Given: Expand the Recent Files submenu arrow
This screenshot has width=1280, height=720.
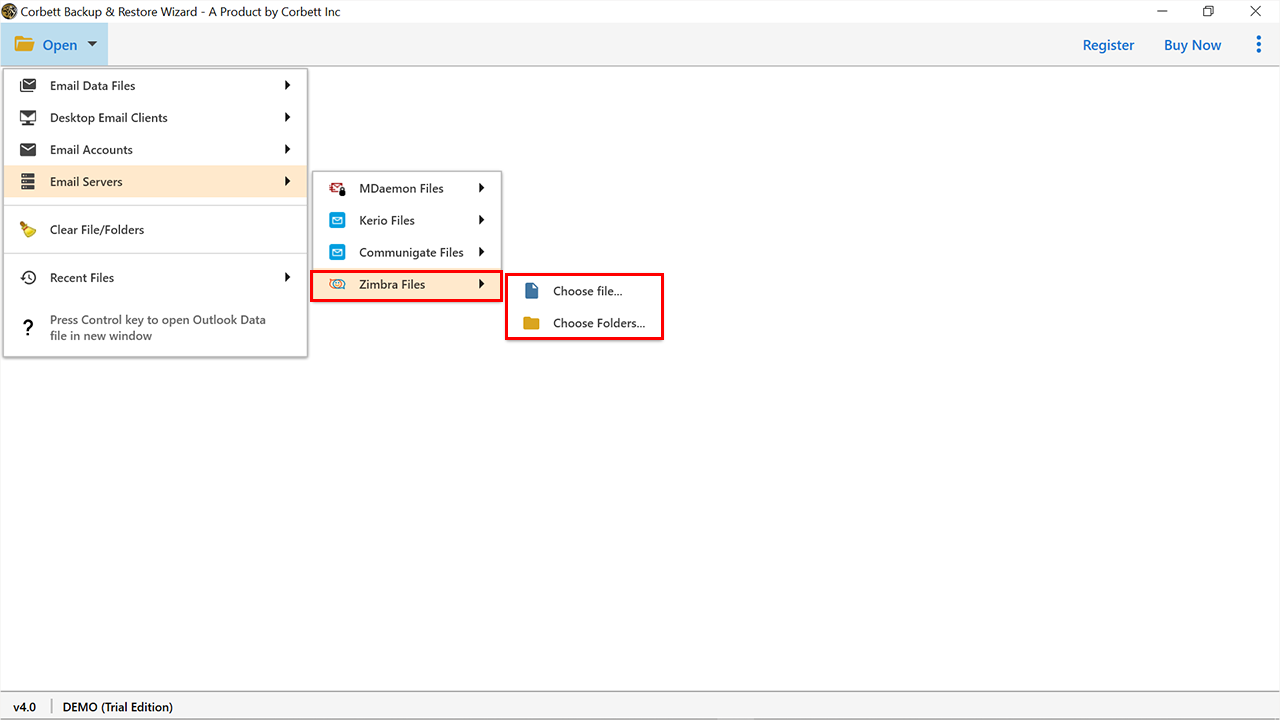Looking at the screenshot, I should tap(287, 277).
